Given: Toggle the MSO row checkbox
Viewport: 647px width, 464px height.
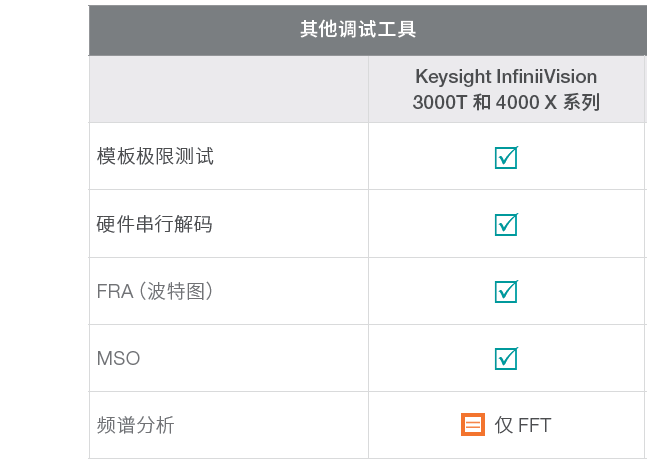Looking at the screenshot, I should 506,358.
